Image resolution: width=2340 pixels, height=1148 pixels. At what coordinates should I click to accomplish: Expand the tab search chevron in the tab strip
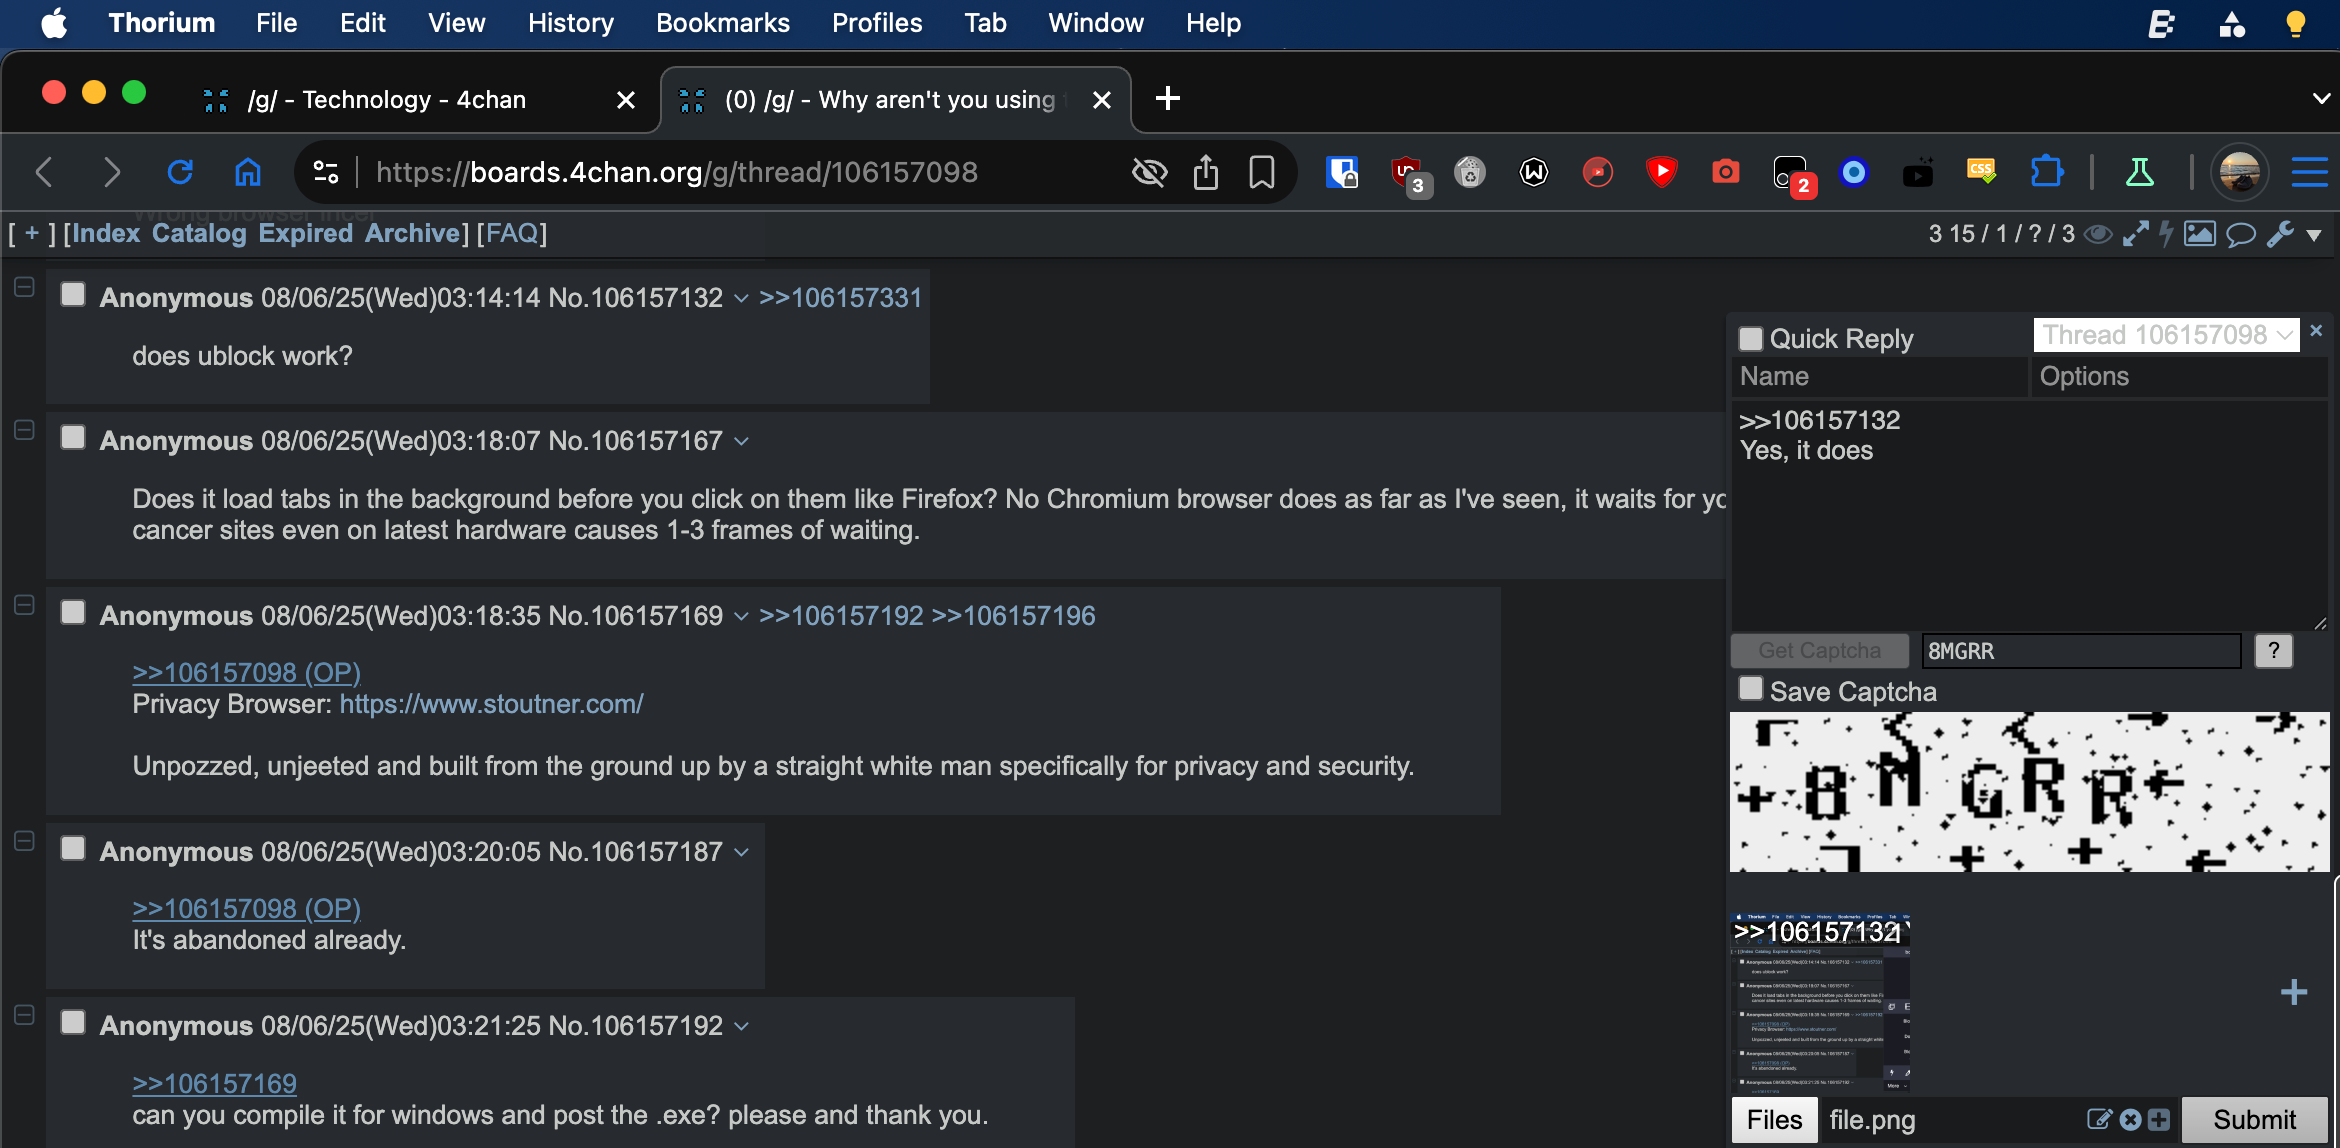(x=2321, y=99)
